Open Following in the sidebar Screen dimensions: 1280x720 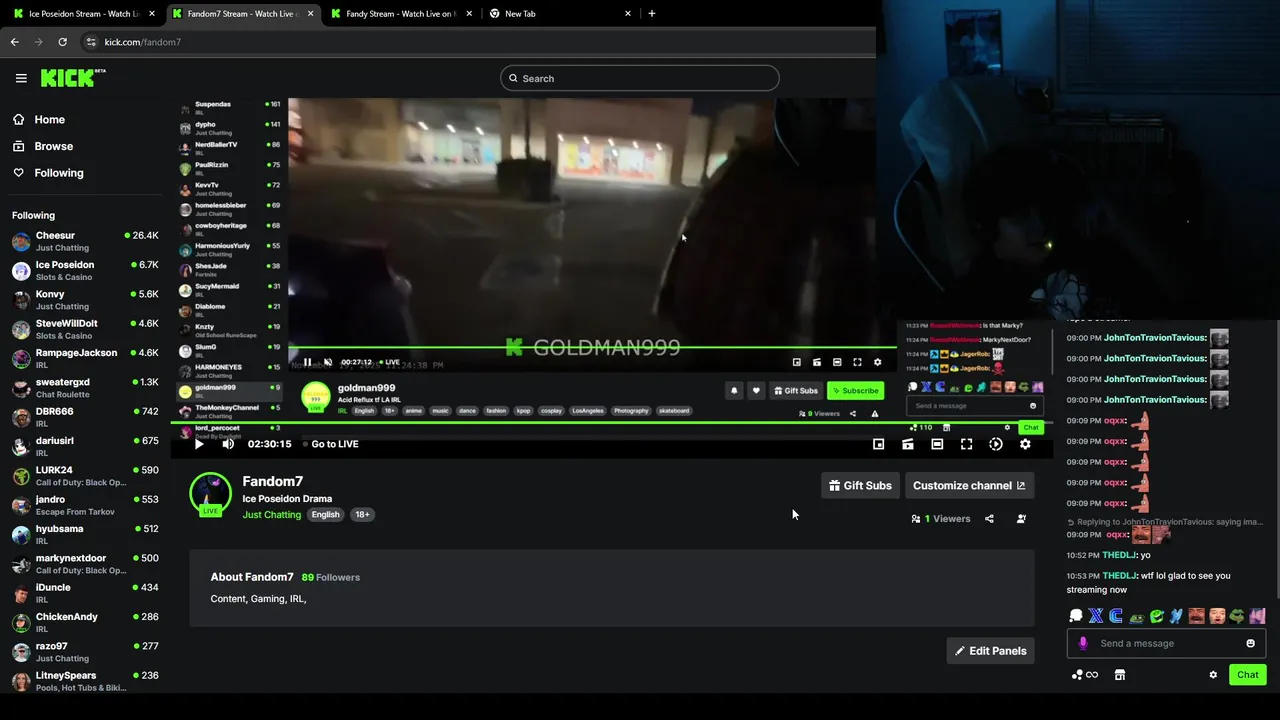pyautogui.click(x=48, y=173)
